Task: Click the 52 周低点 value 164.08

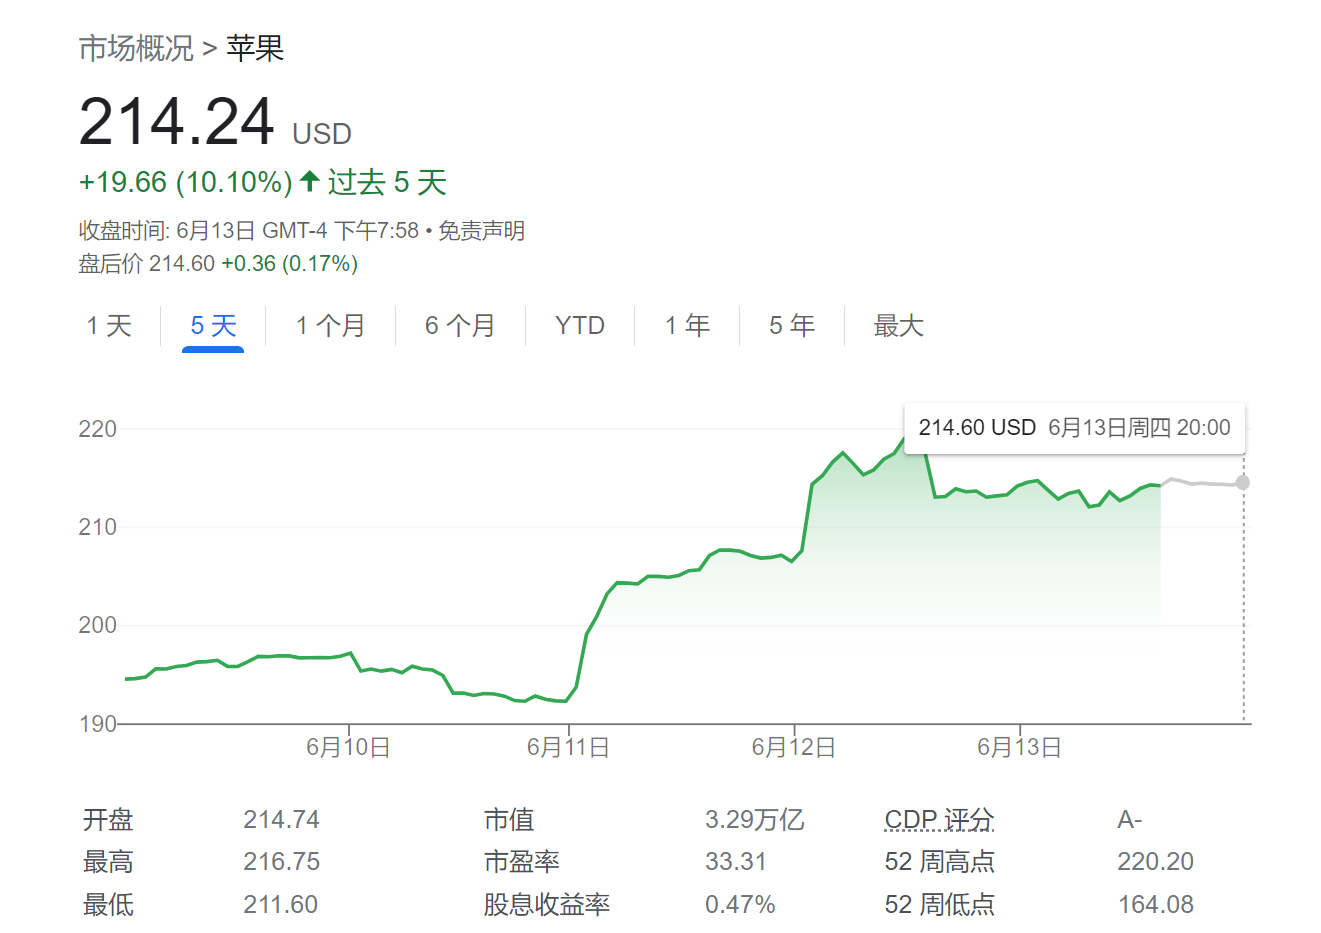Action: (1155, 905)
